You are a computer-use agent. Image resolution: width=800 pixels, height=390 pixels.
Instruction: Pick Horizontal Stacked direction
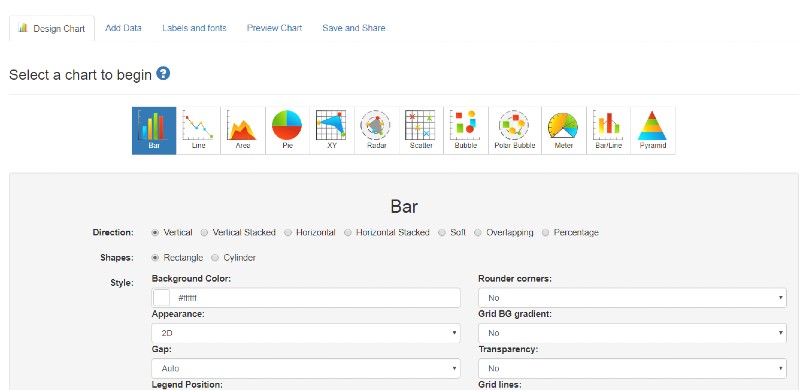click(348, 233)
